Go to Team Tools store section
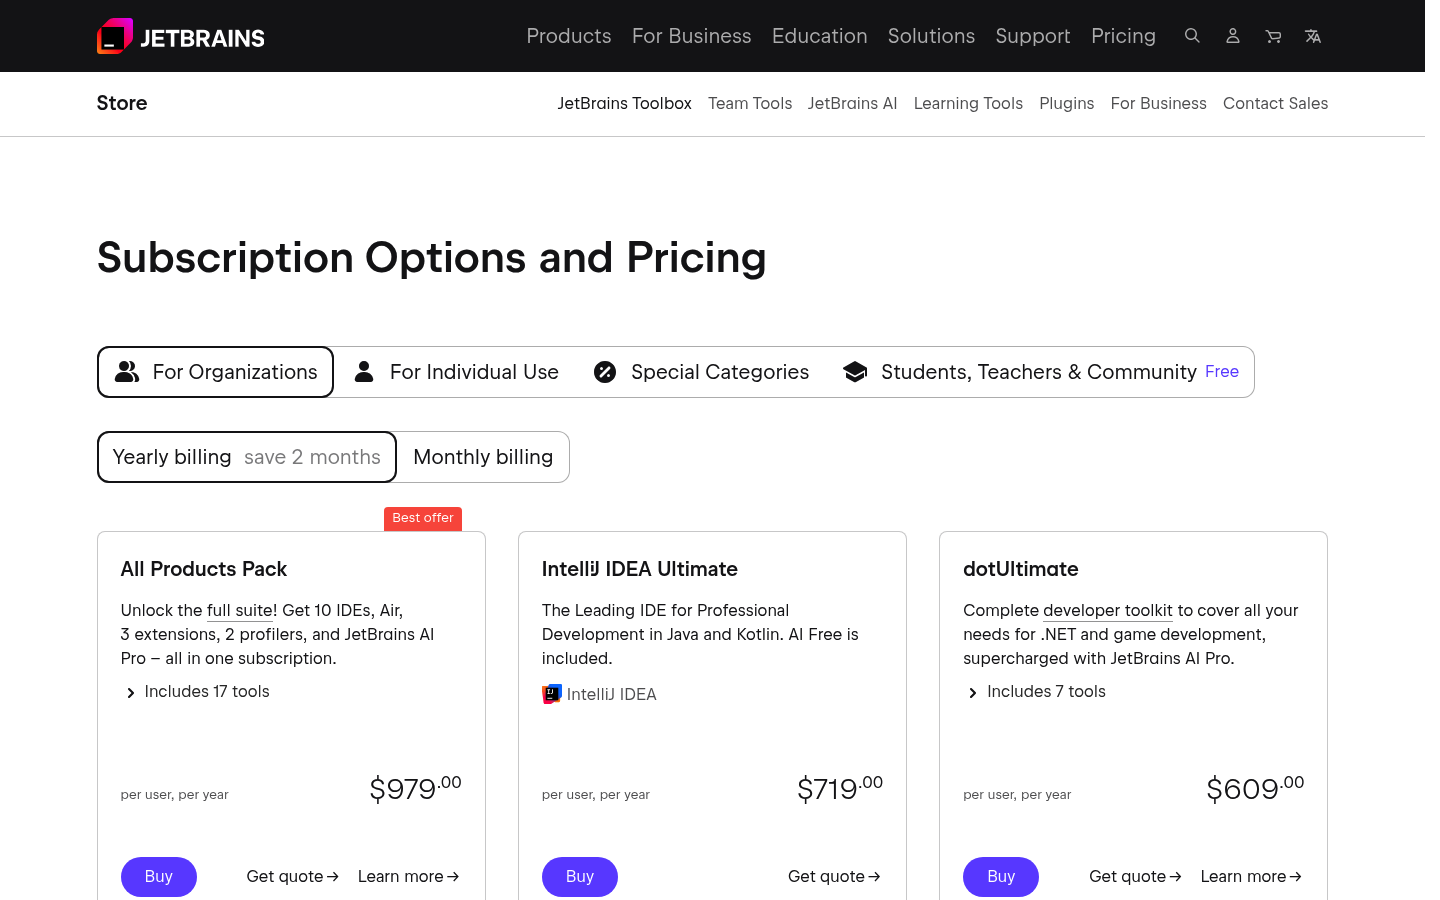Screen dimensions: 1440x900 (x=750, y=103)
